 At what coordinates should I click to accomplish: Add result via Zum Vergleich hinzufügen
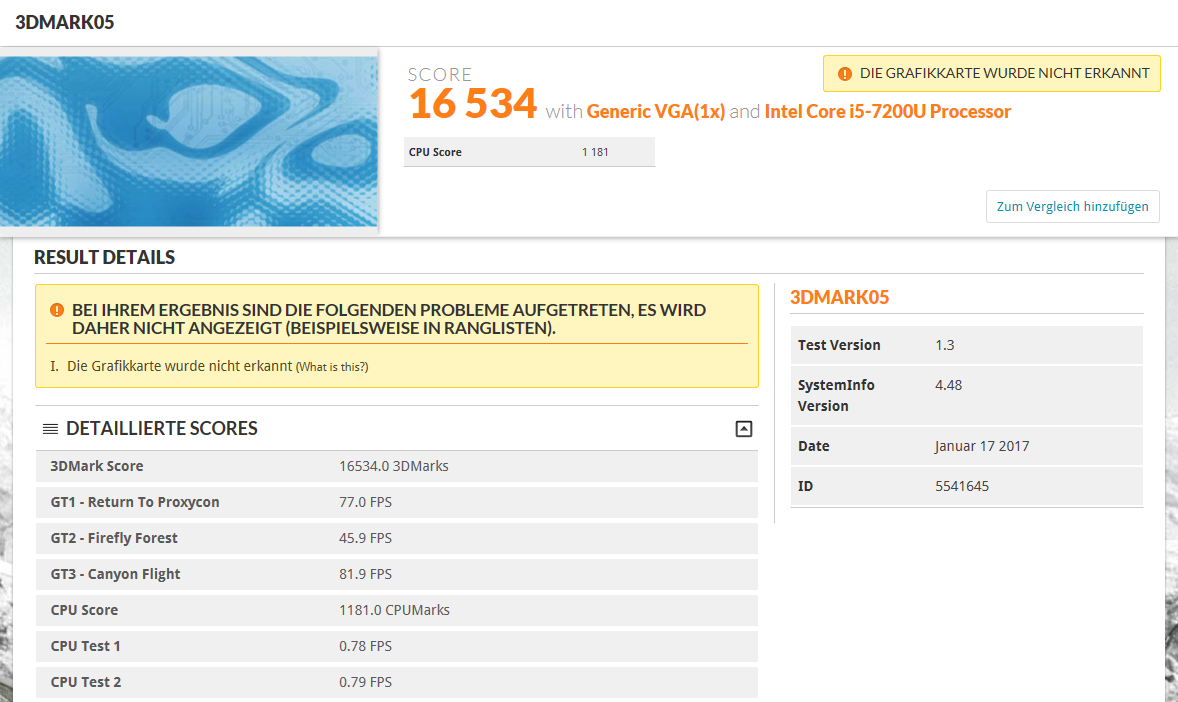[1072, 206]
